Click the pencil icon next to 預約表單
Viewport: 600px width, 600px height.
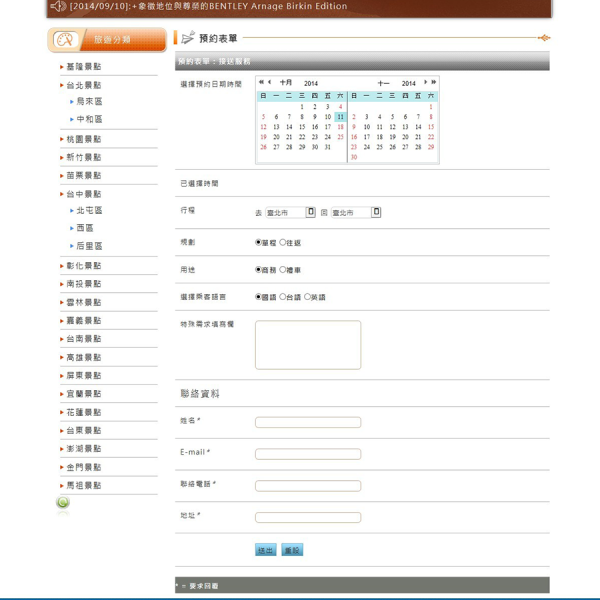pos(188,38)
